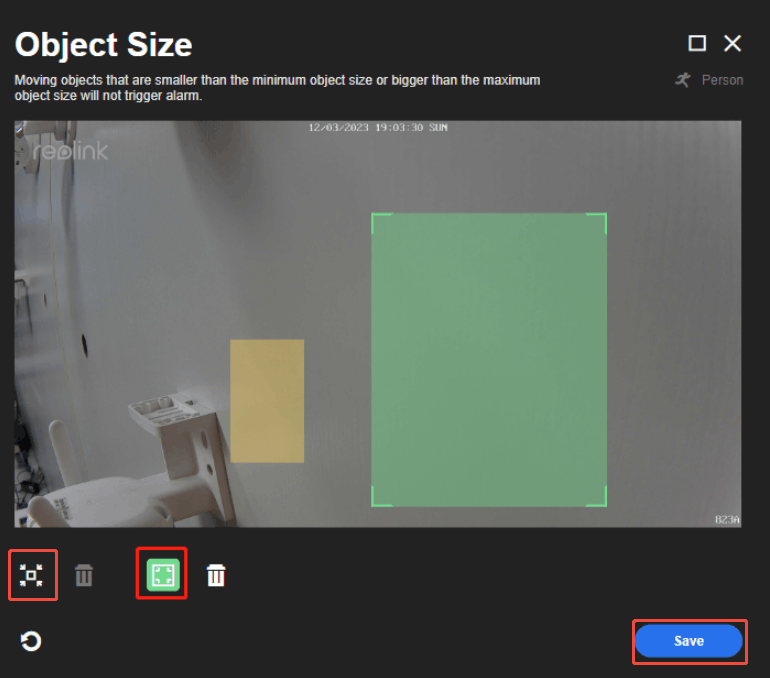Click the camera timestamp overlay text

378,128
